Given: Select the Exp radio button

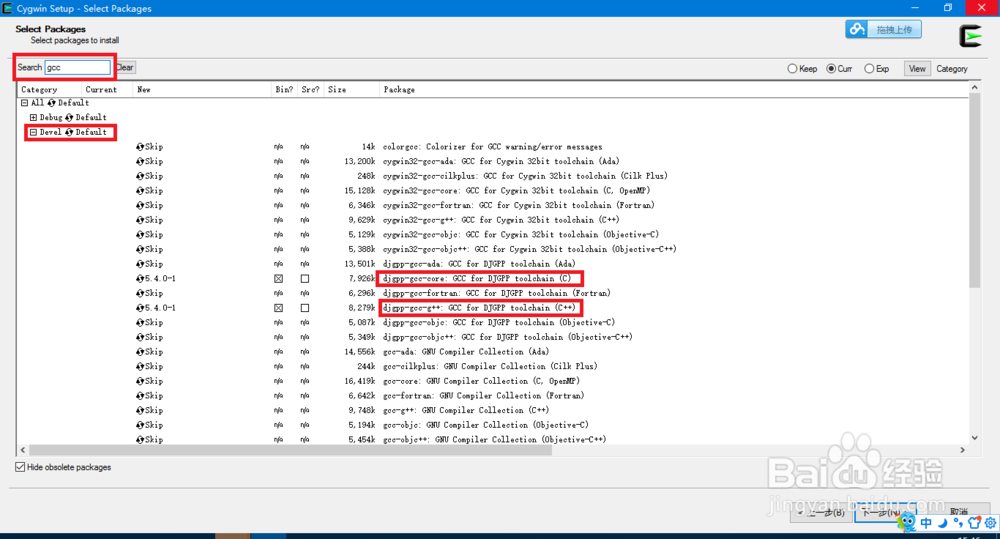Looking at the screenshot, I should coord(869,69).
